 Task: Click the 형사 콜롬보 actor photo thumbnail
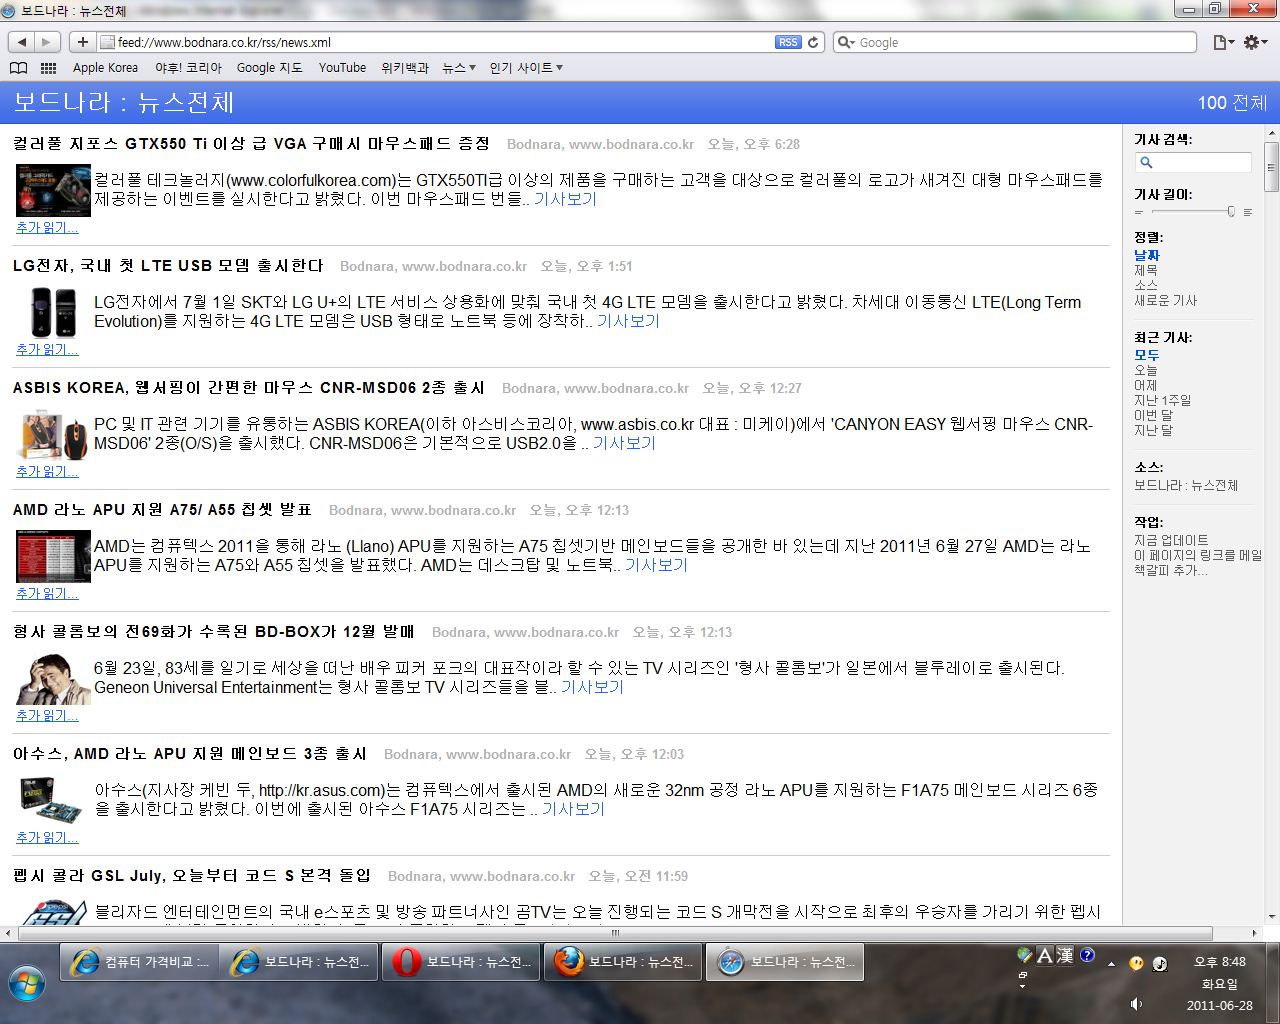(53, 679)
